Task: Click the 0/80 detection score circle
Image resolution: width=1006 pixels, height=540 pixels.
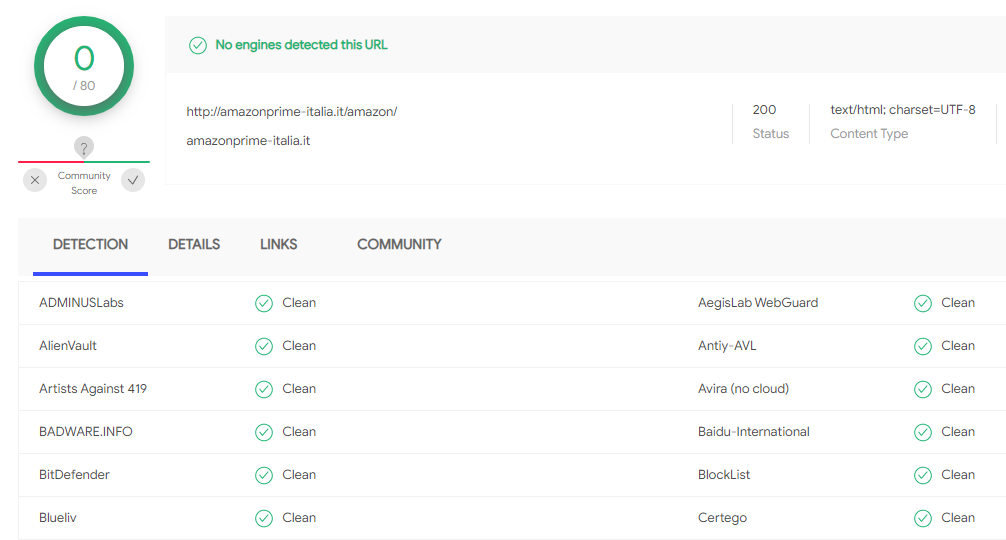Action: [84, 66]
